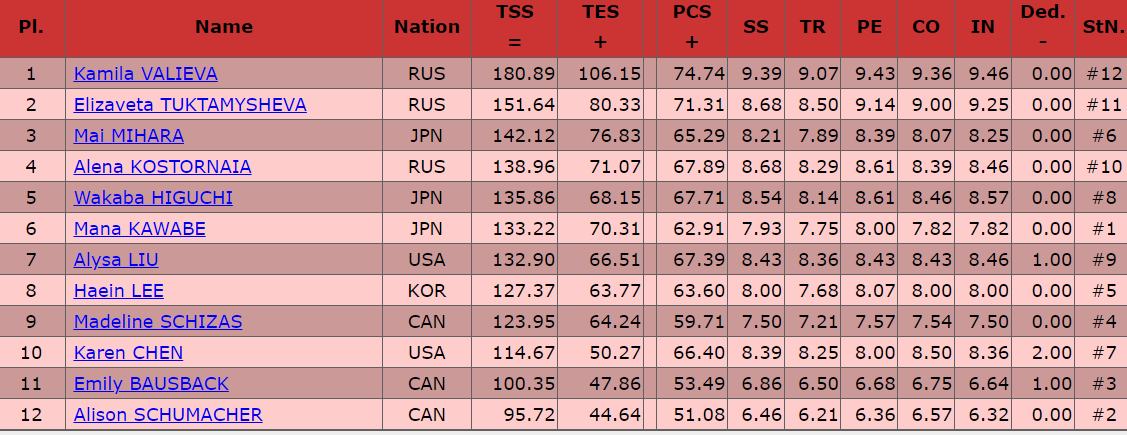1127x435 pixels.
Task: Click Valieva's TSS score 180.89
Action: tap(524, 73)
